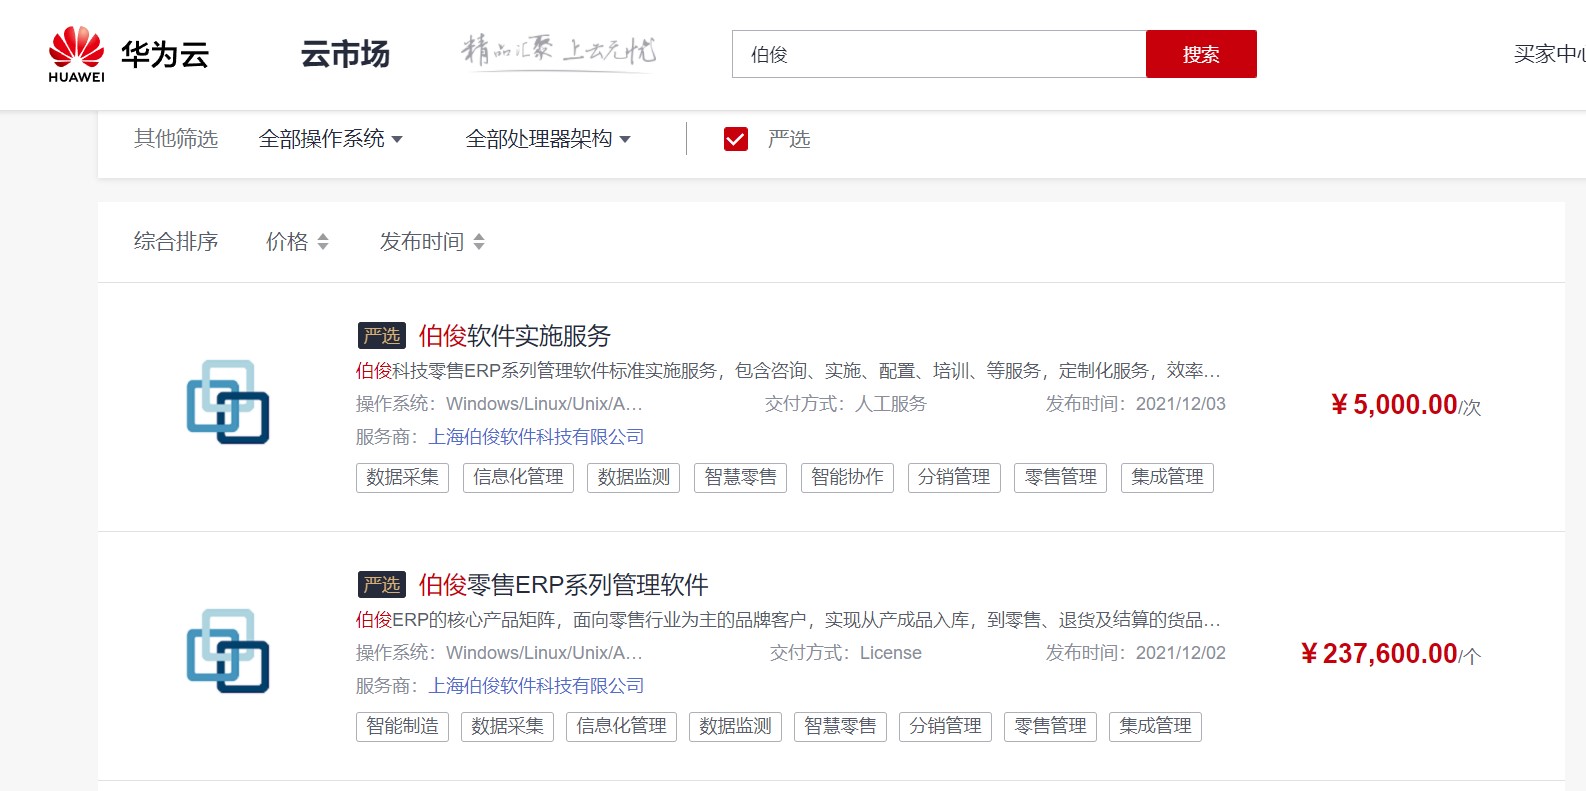Click the 伯俊软件实施服务 product logo

(228, 402)
